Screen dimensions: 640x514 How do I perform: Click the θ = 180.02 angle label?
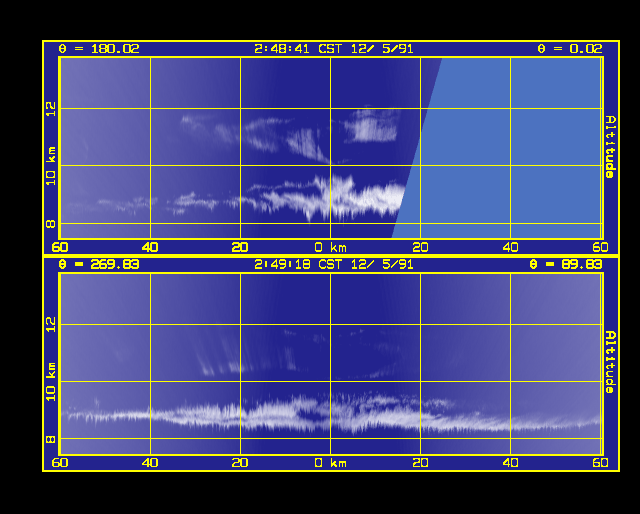pyautogui.click(x=99, y=49)
